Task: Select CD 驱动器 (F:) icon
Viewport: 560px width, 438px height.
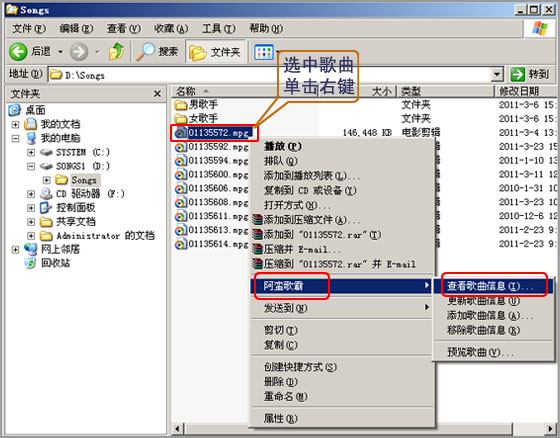Action: point(46,194)
